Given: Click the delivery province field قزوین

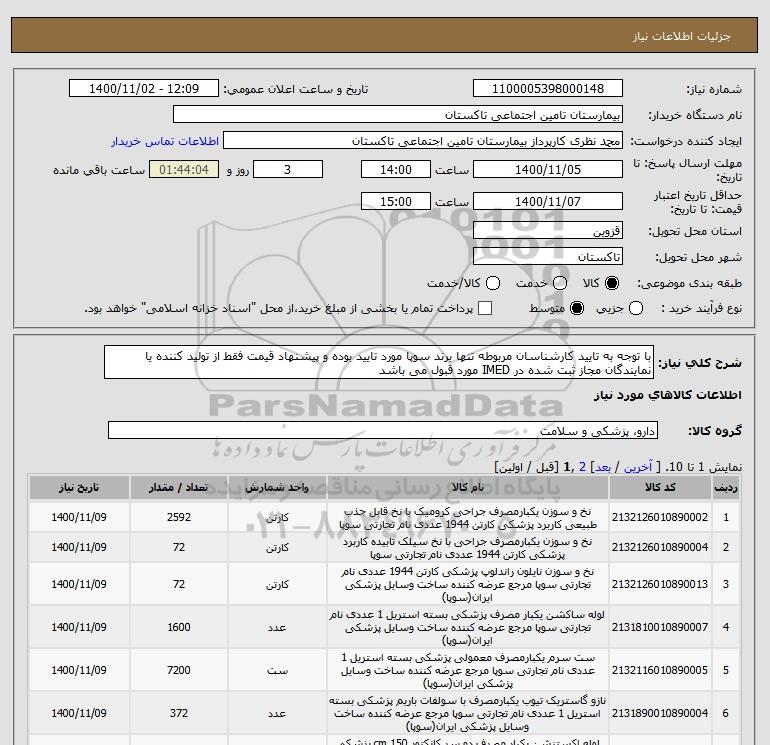Looking at the screenshot, I should pos(548,230).
